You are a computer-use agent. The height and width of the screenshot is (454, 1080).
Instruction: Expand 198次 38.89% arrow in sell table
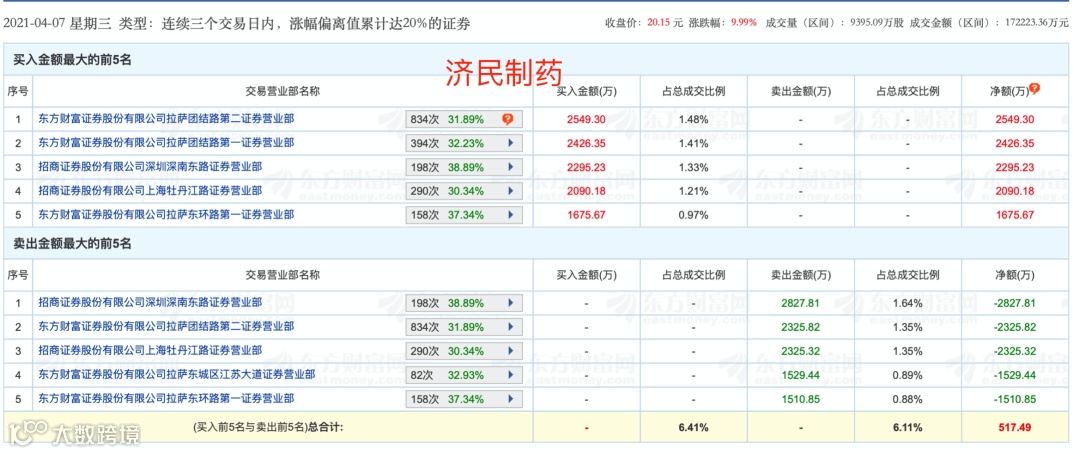point(510,302)
